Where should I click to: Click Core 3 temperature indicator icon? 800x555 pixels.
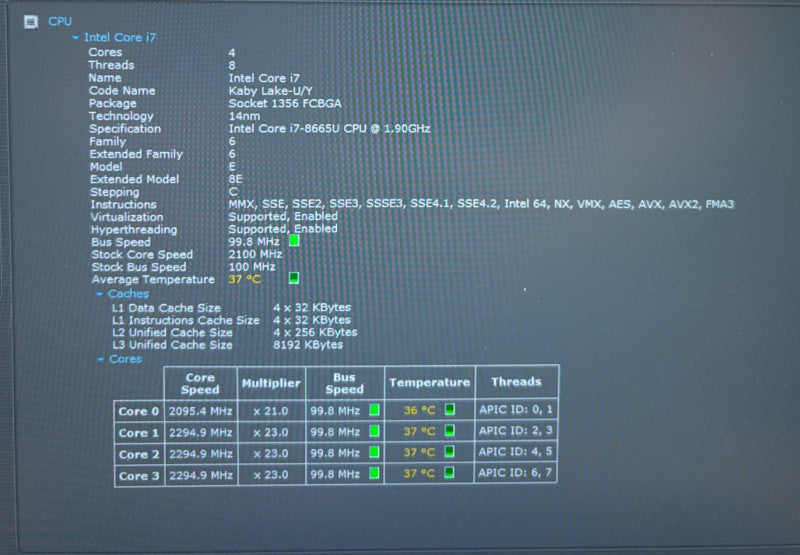tap(449, 472)
